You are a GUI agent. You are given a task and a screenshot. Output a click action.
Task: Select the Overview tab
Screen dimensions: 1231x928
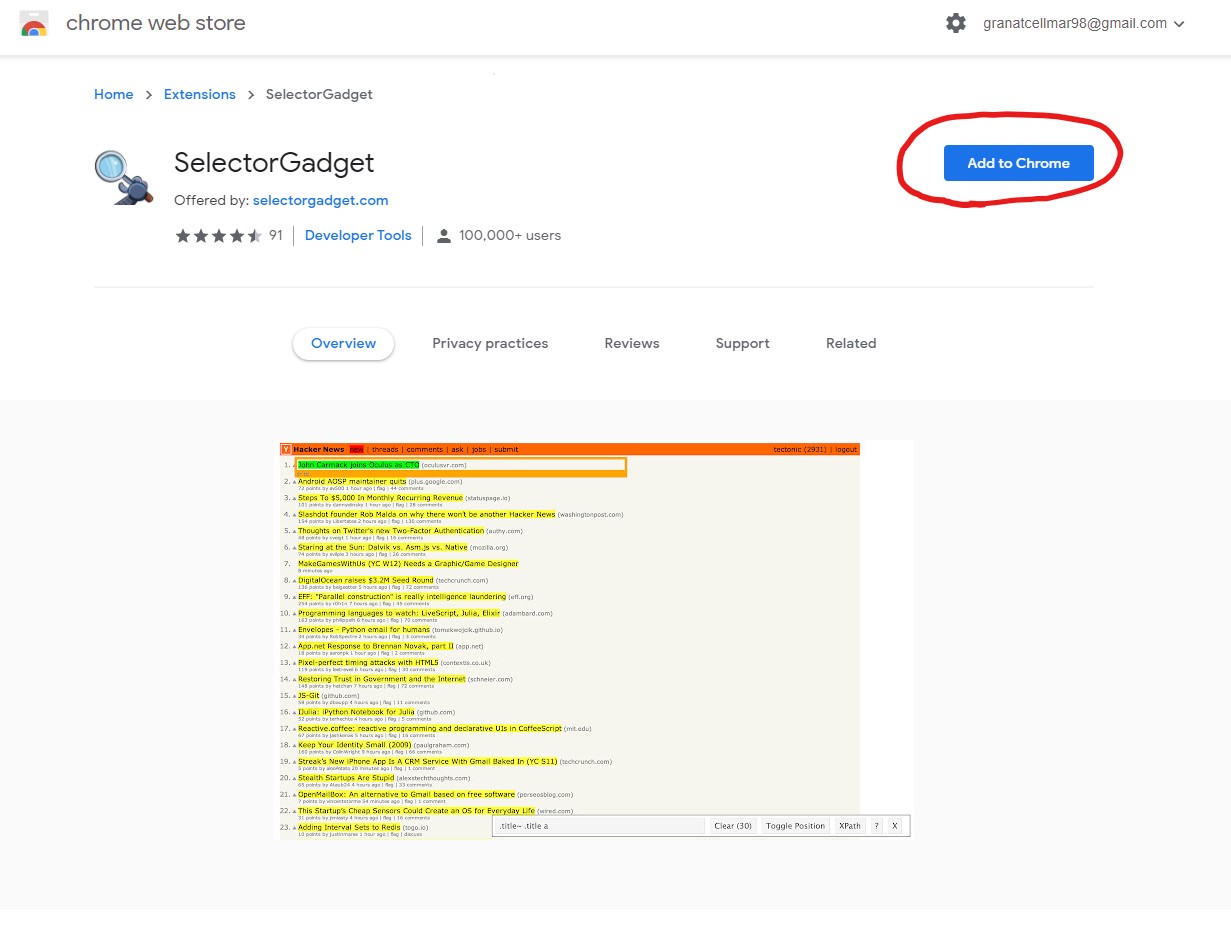pos(344,343)
